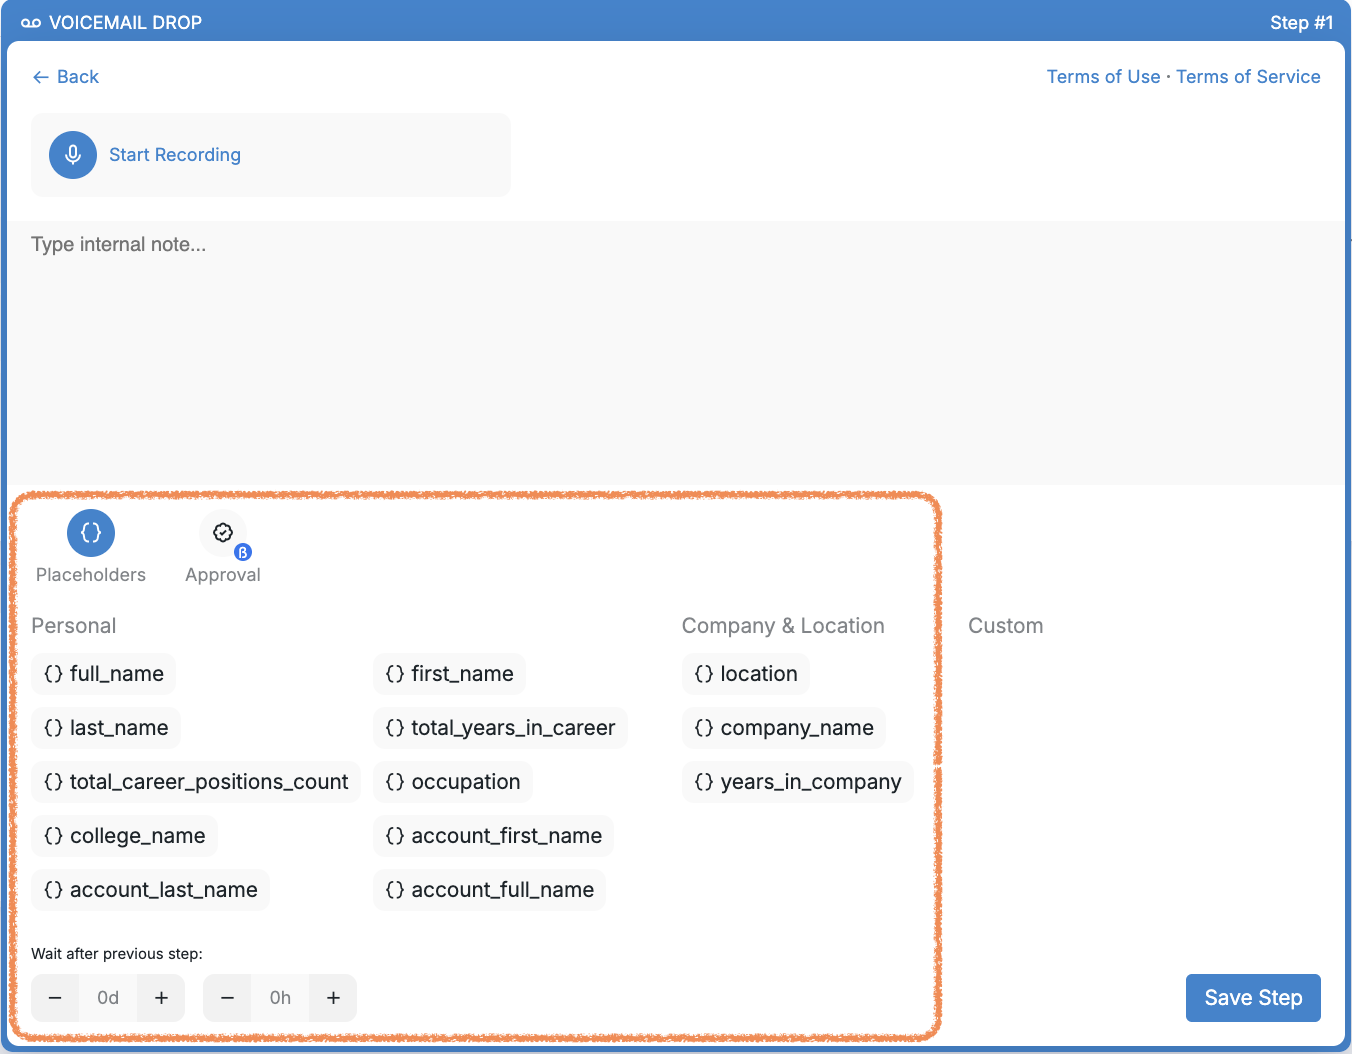
Task: Click into the internal note text area
Action: 675,350
